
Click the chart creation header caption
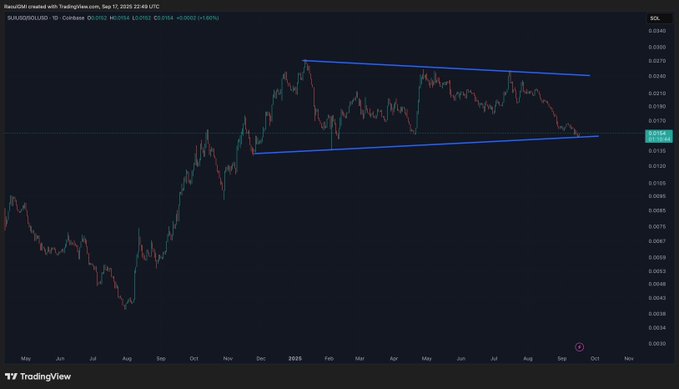coord(82,6)
